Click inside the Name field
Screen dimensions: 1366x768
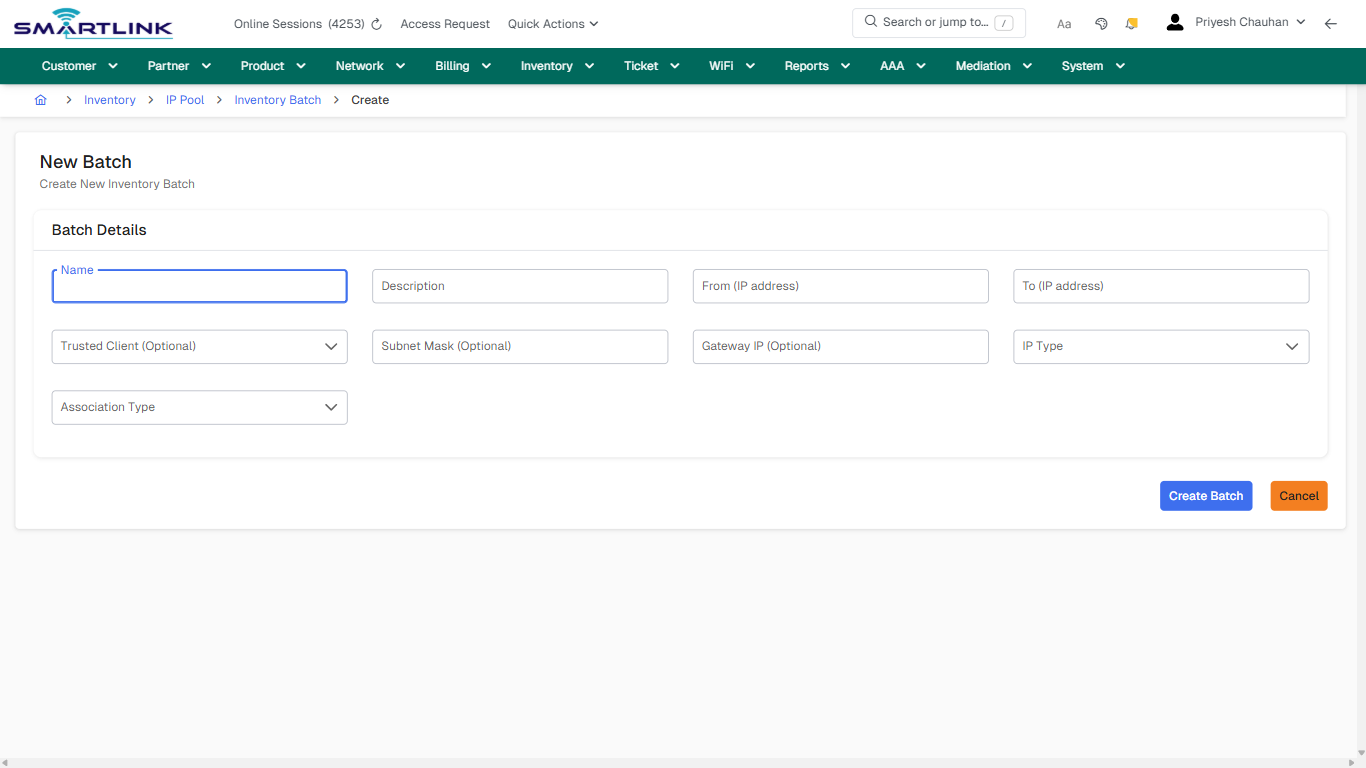point(199,286)
